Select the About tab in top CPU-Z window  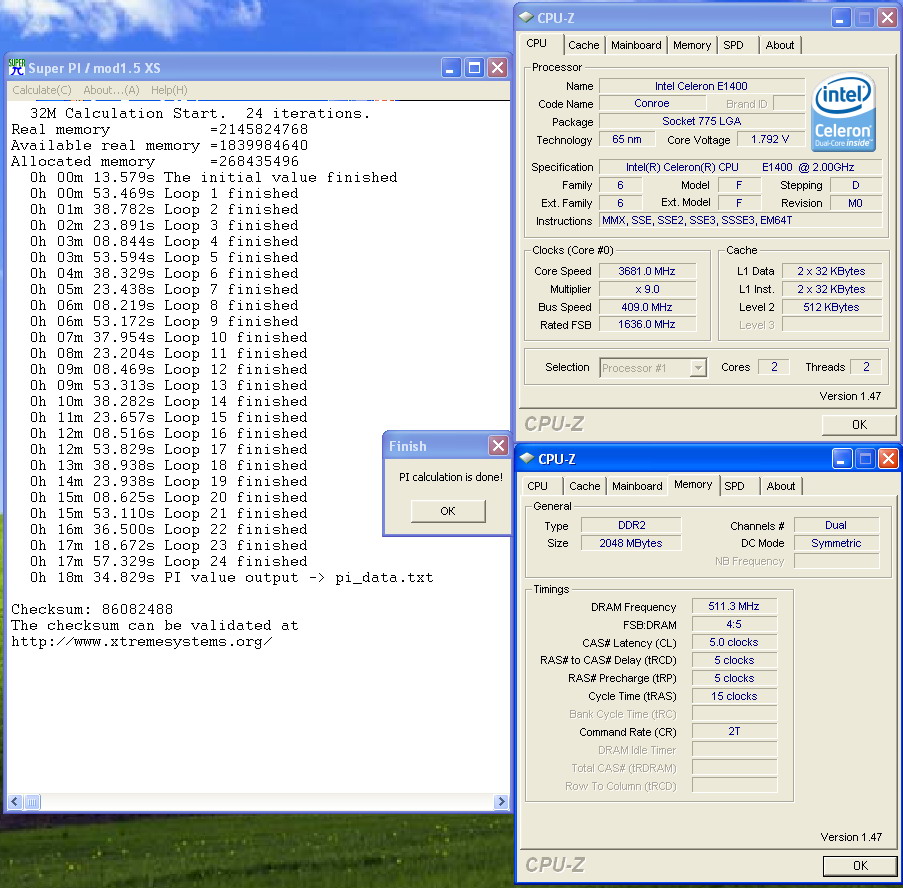coord(780,45)
